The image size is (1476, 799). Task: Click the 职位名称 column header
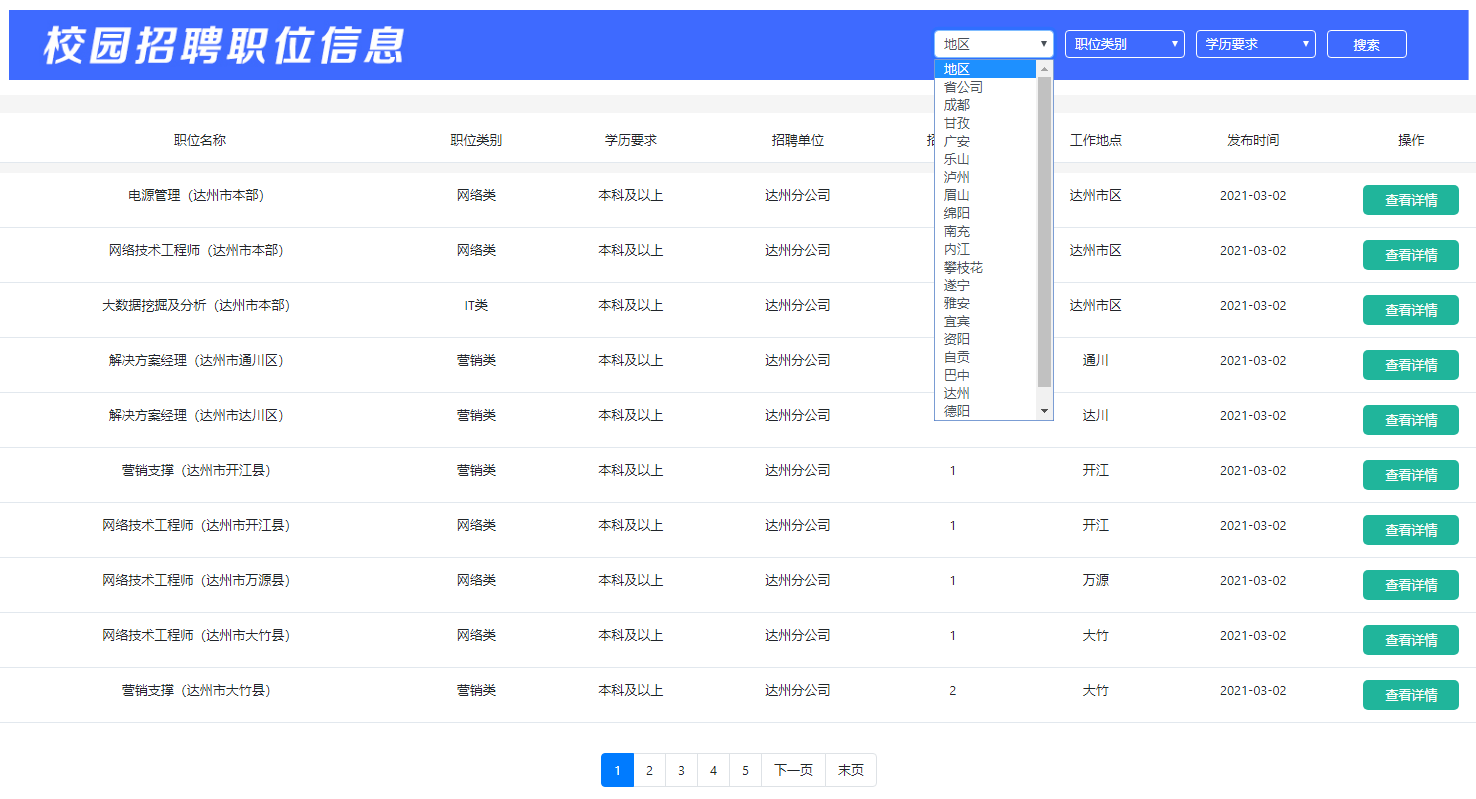(200, 140)
